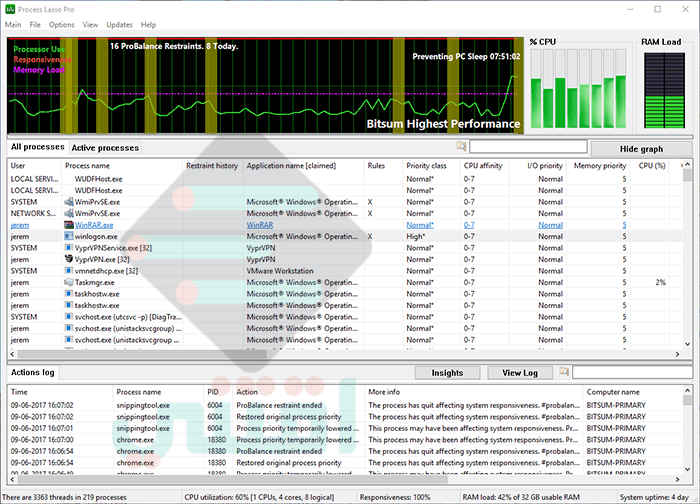The height and width of the screenshot is (504, 700).
Task: Click the SYSTEM WmiPrvSE.exe process icon
Action: (x=69, y=202)
